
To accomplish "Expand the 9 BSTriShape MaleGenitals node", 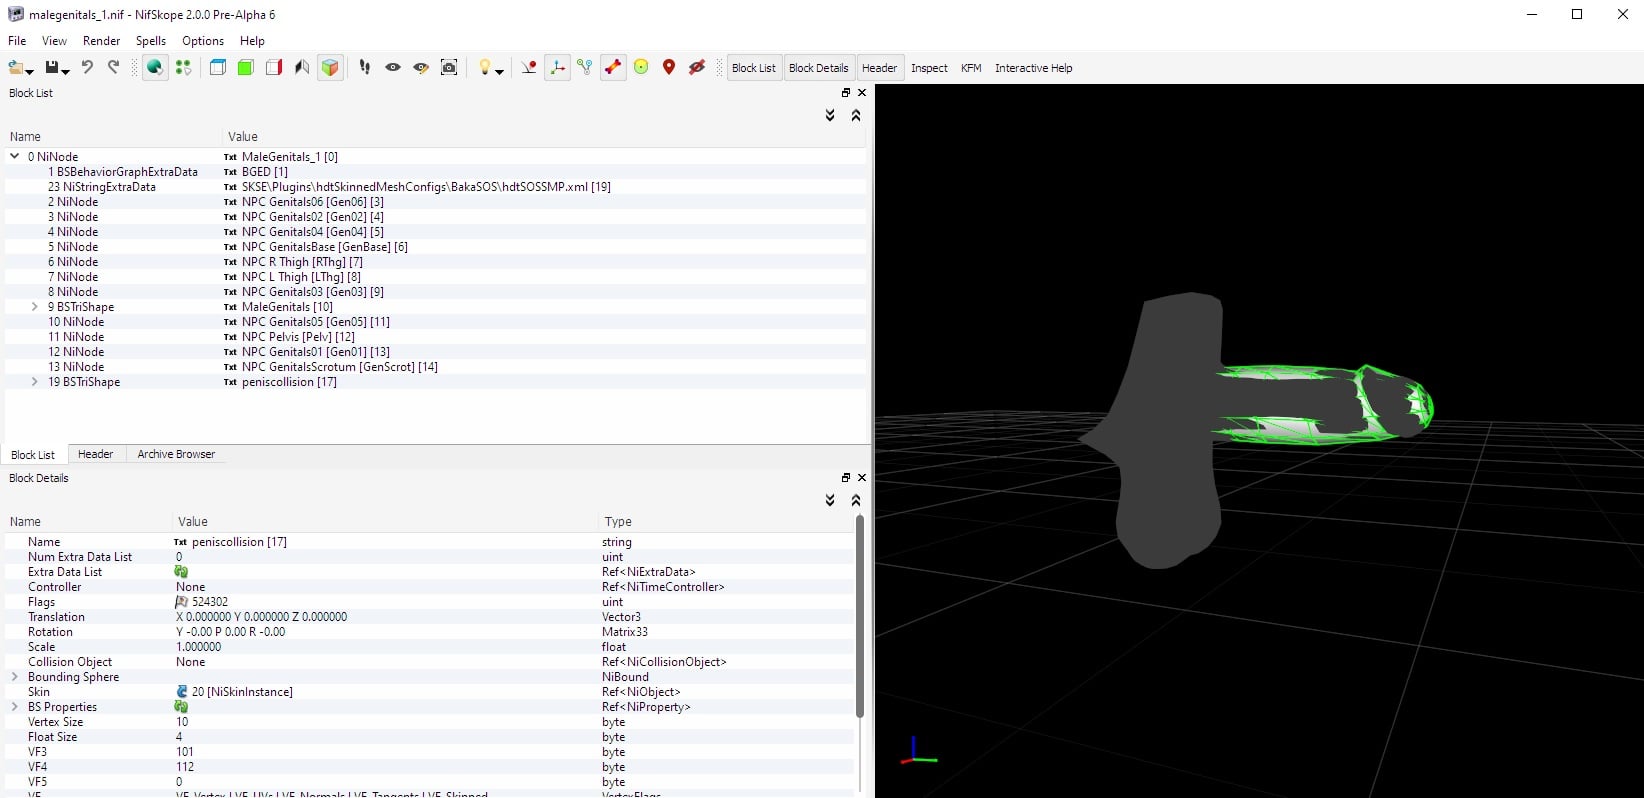I will click(35, 307).
